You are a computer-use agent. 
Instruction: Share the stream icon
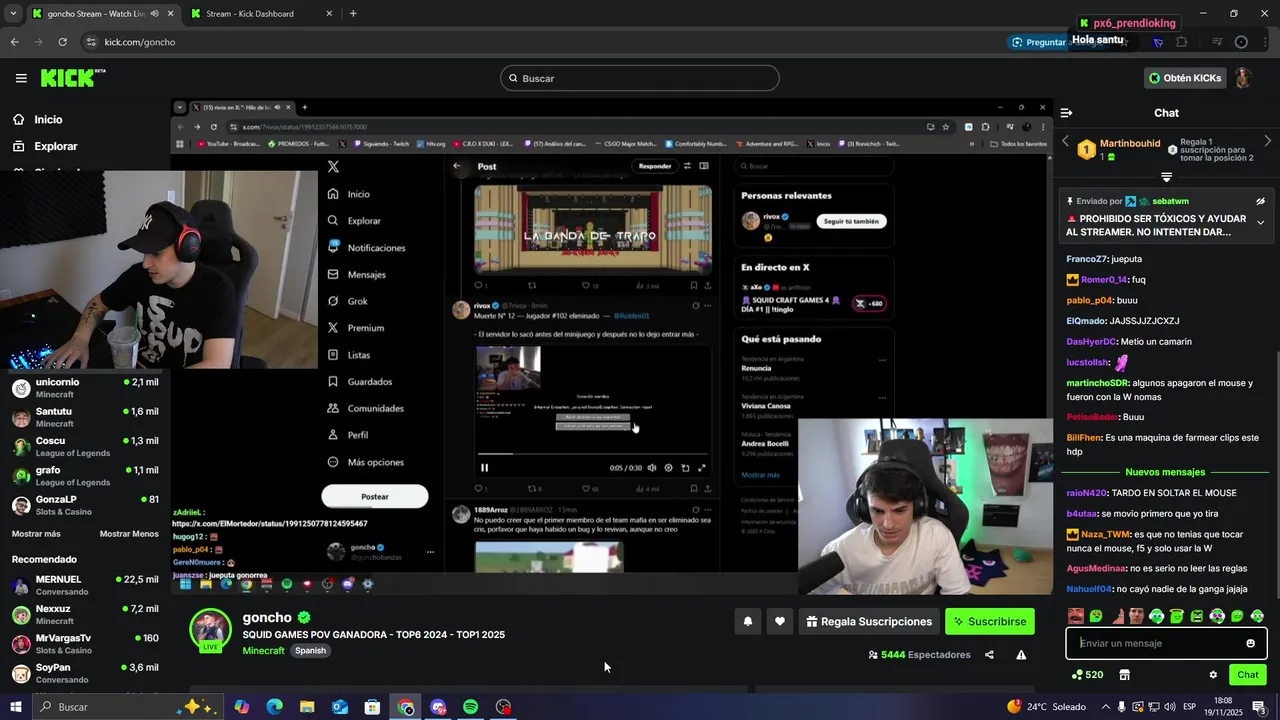(x=989, y=655)
